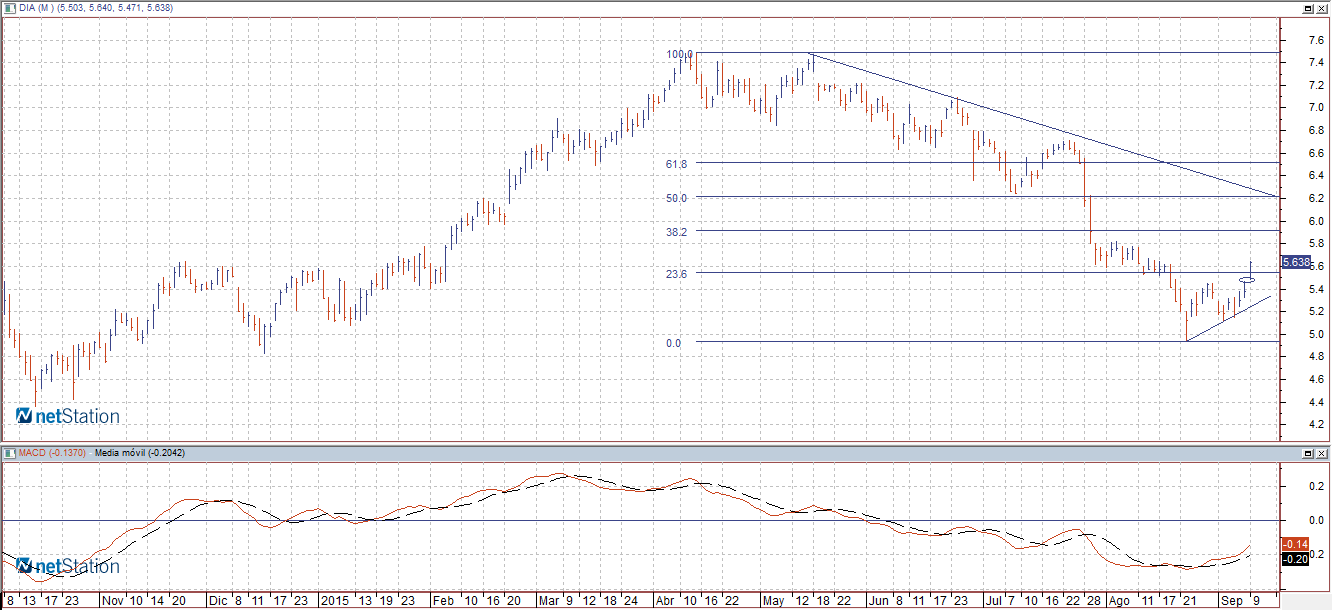Click the DIA chart panel icon
Image resolution: width=1332 pixels, height=610 pixels.
click(9, 7)
